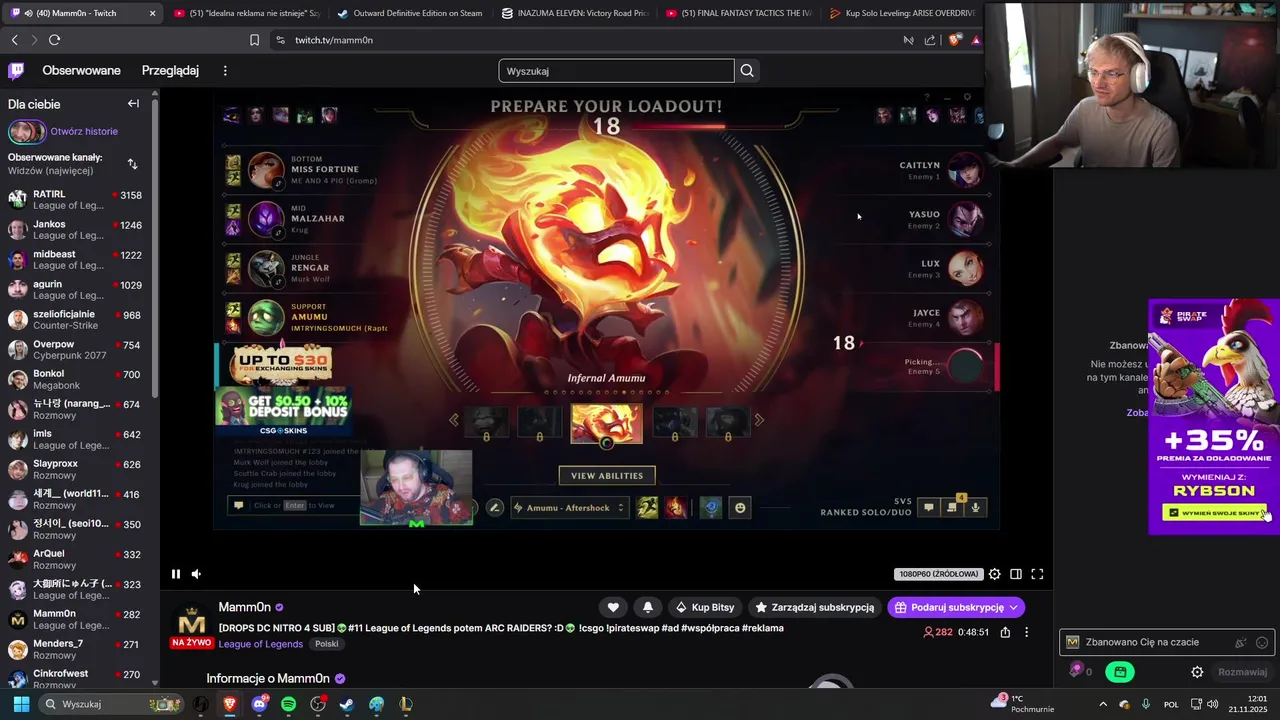
Task: Click the browser share icon in address bar
Action: click(930, 40)
